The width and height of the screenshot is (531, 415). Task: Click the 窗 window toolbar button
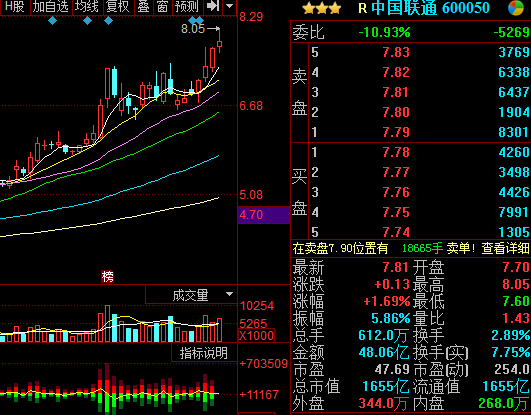coord(162,6)
